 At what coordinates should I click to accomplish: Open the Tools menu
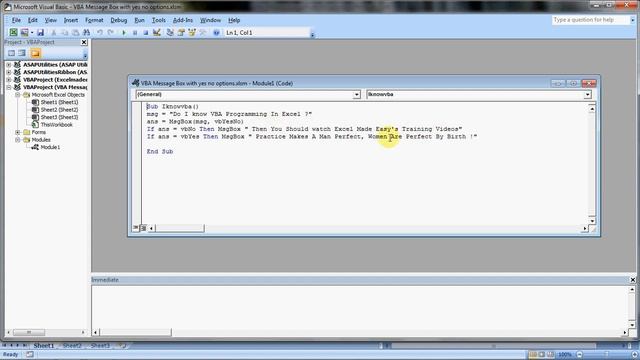click(159, 20)
